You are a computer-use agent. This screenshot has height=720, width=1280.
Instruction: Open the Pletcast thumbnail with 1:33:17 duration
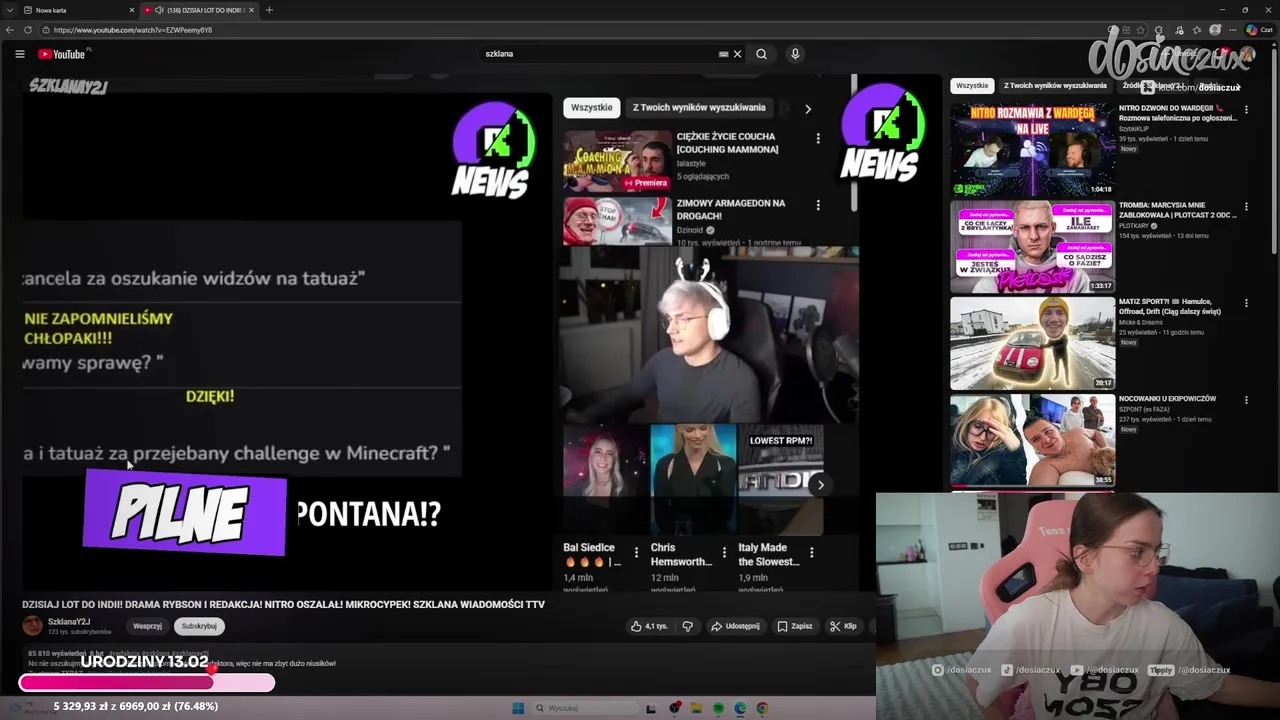point(1032,246)
